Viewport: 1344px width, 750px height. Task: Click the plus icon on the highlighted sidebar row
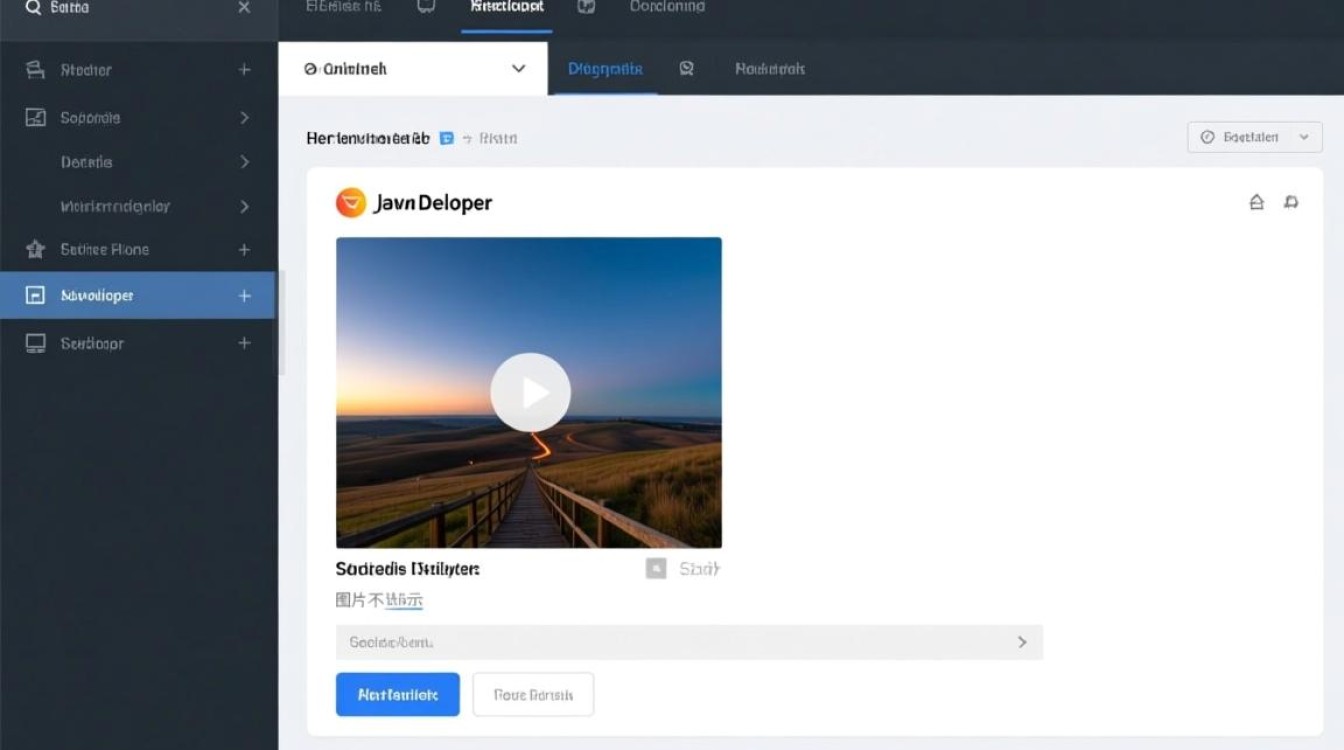coord(244,296)
